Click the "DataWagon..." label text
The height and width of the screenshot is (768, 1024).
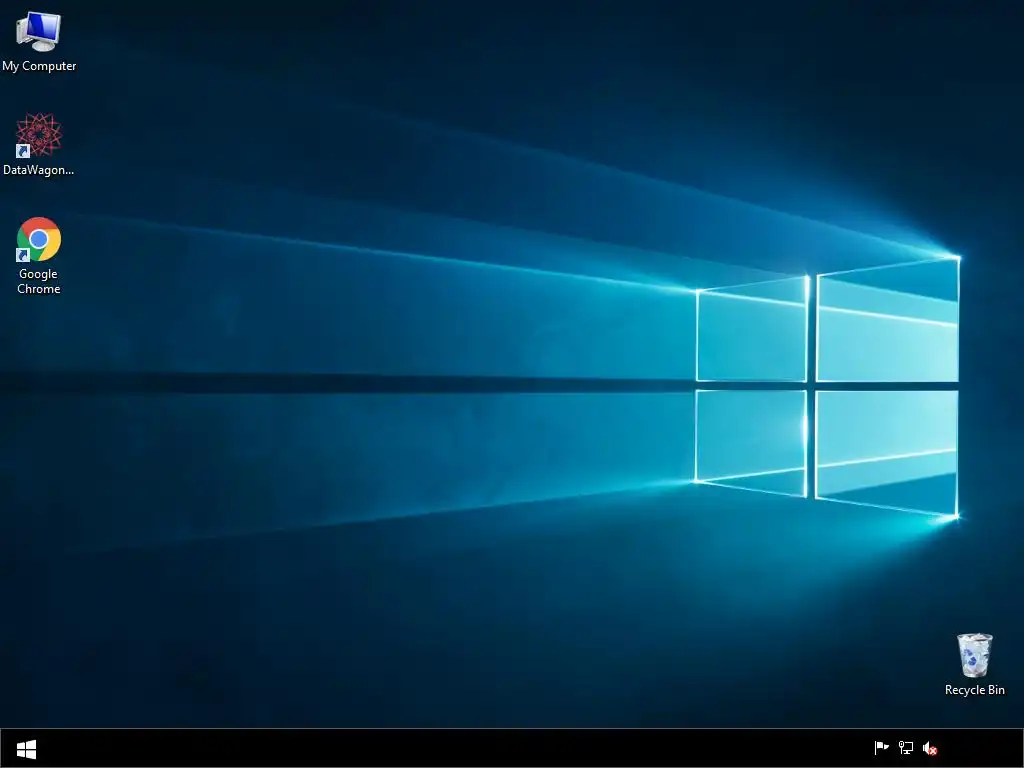39,170
